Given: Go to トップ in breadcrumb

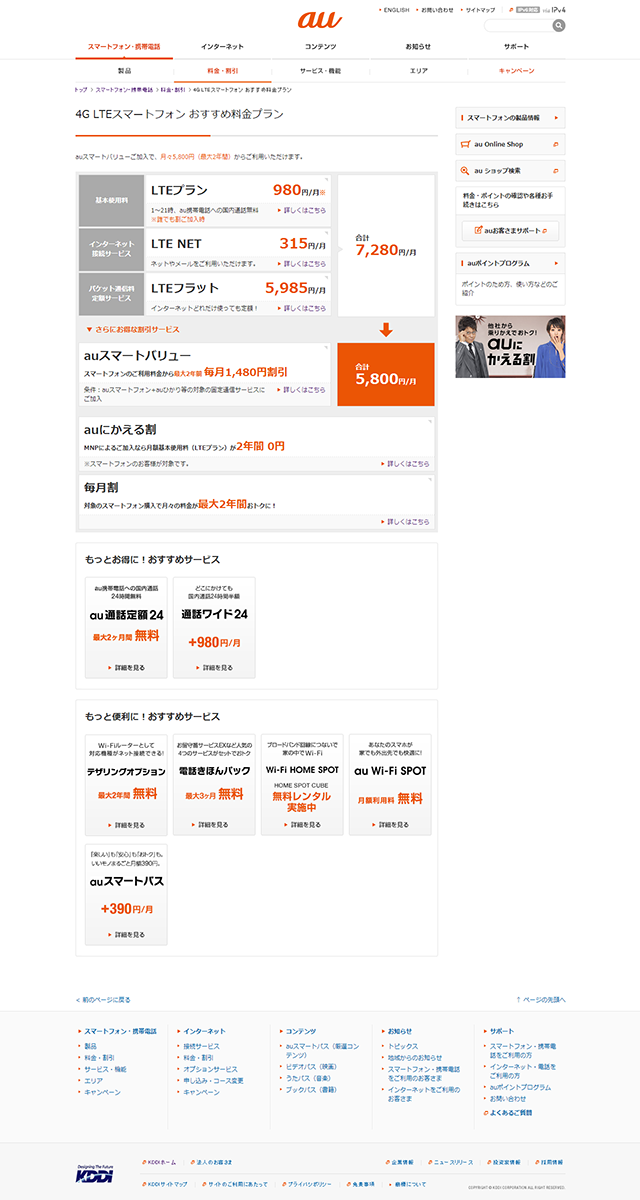Looking at the screenshot, I should click(81, 90).
